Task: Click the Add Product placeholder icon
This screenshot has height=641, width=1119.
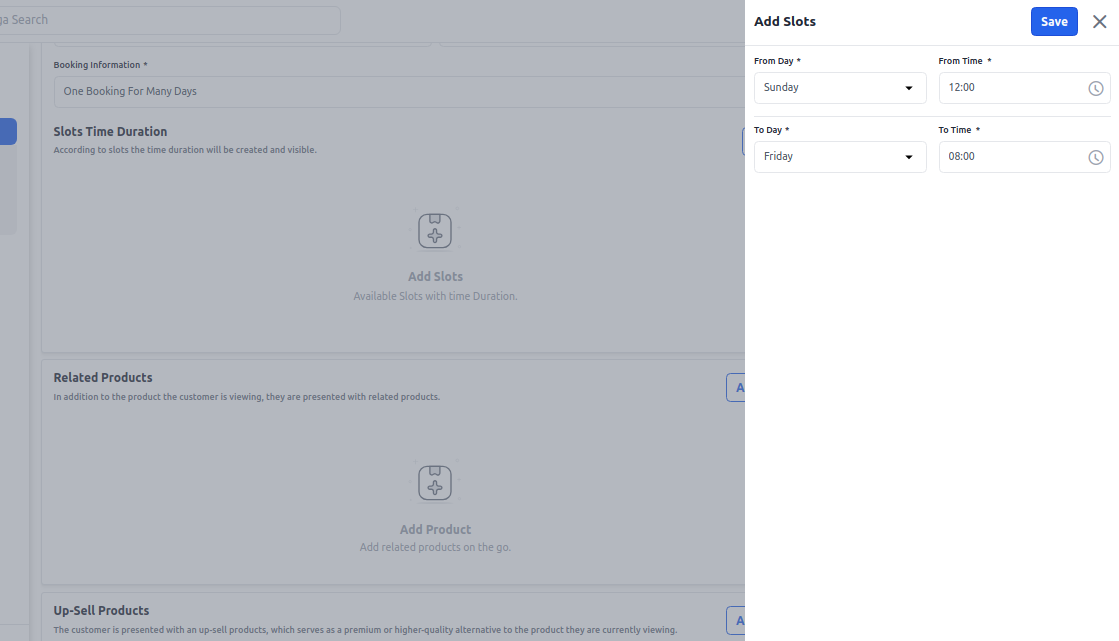Action: point(435,483)
